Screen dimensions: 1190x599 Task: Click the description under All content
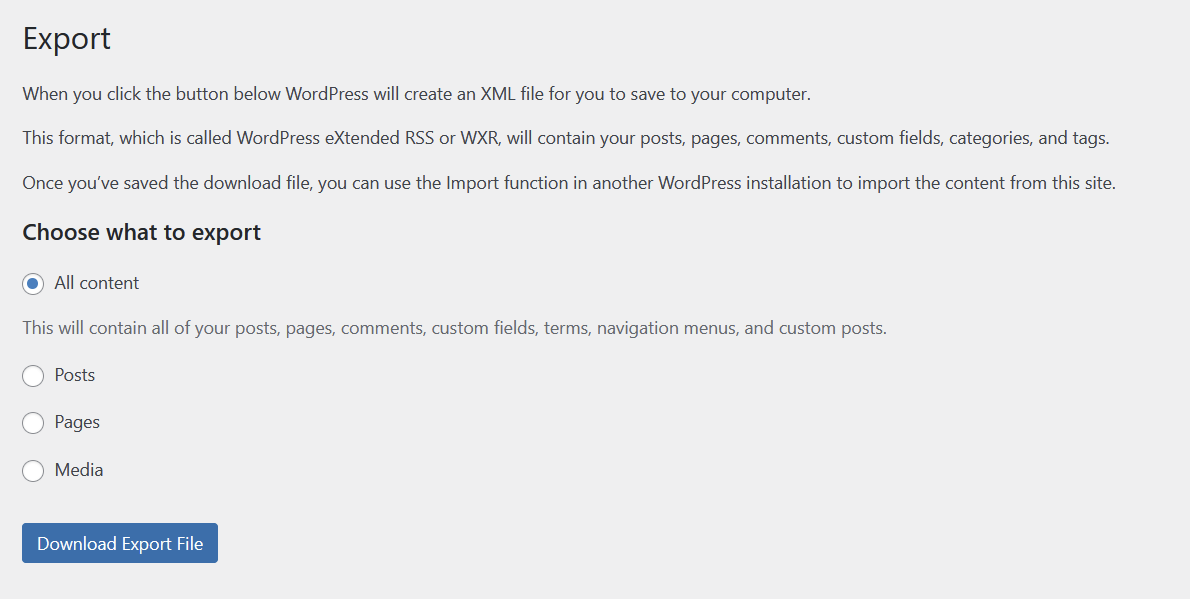click(455, 329)
